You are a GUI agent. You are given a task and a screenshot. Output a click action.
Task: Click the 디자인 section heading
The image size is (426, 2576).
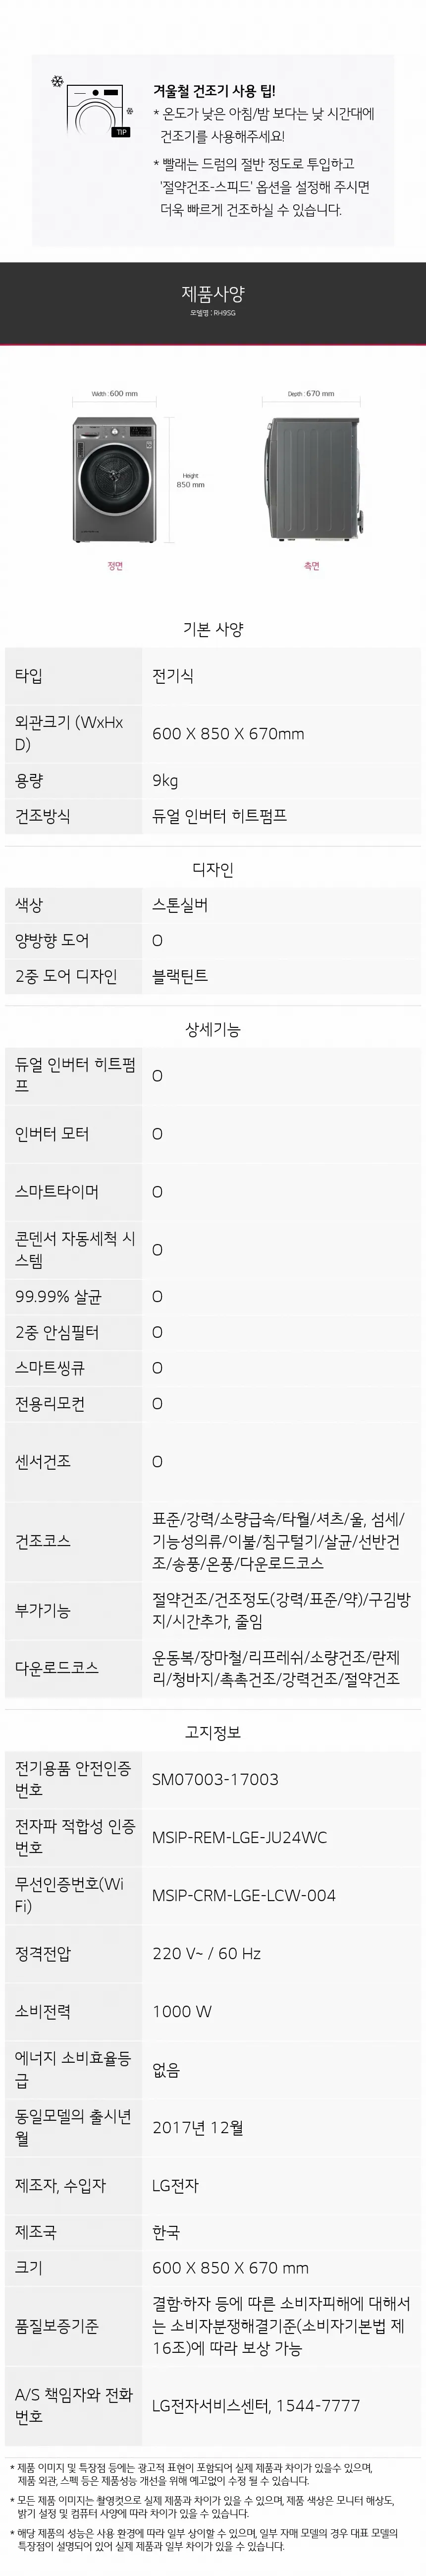point(213,869)
